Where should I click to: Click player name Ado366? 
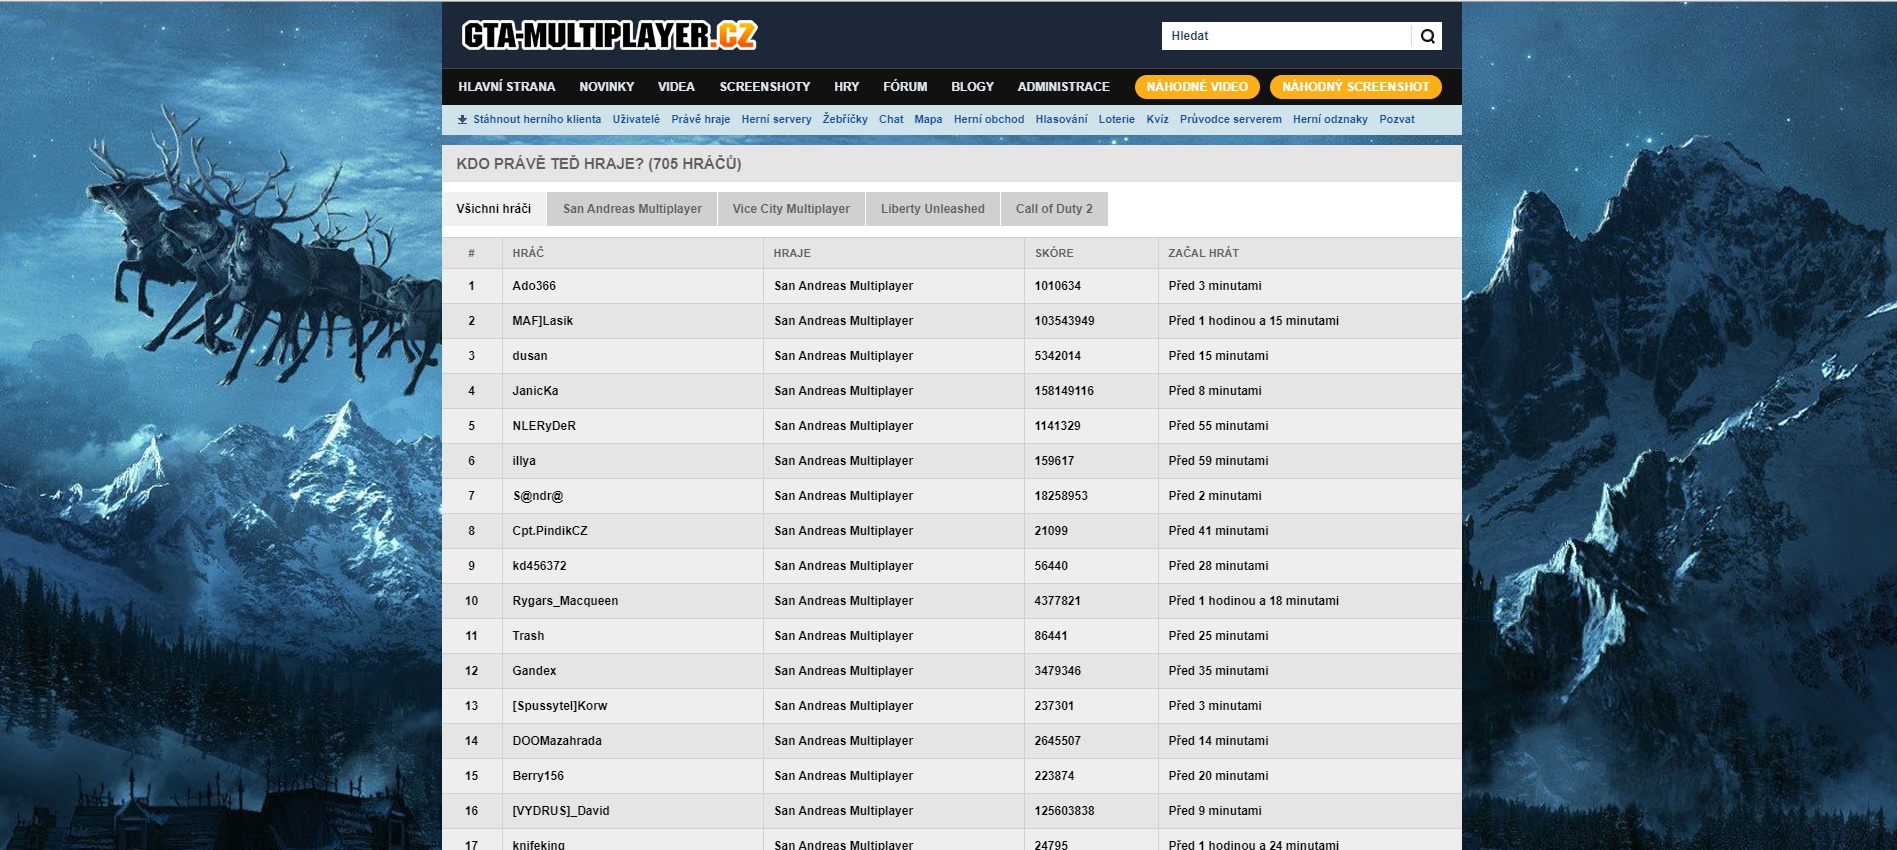point(534,286)
